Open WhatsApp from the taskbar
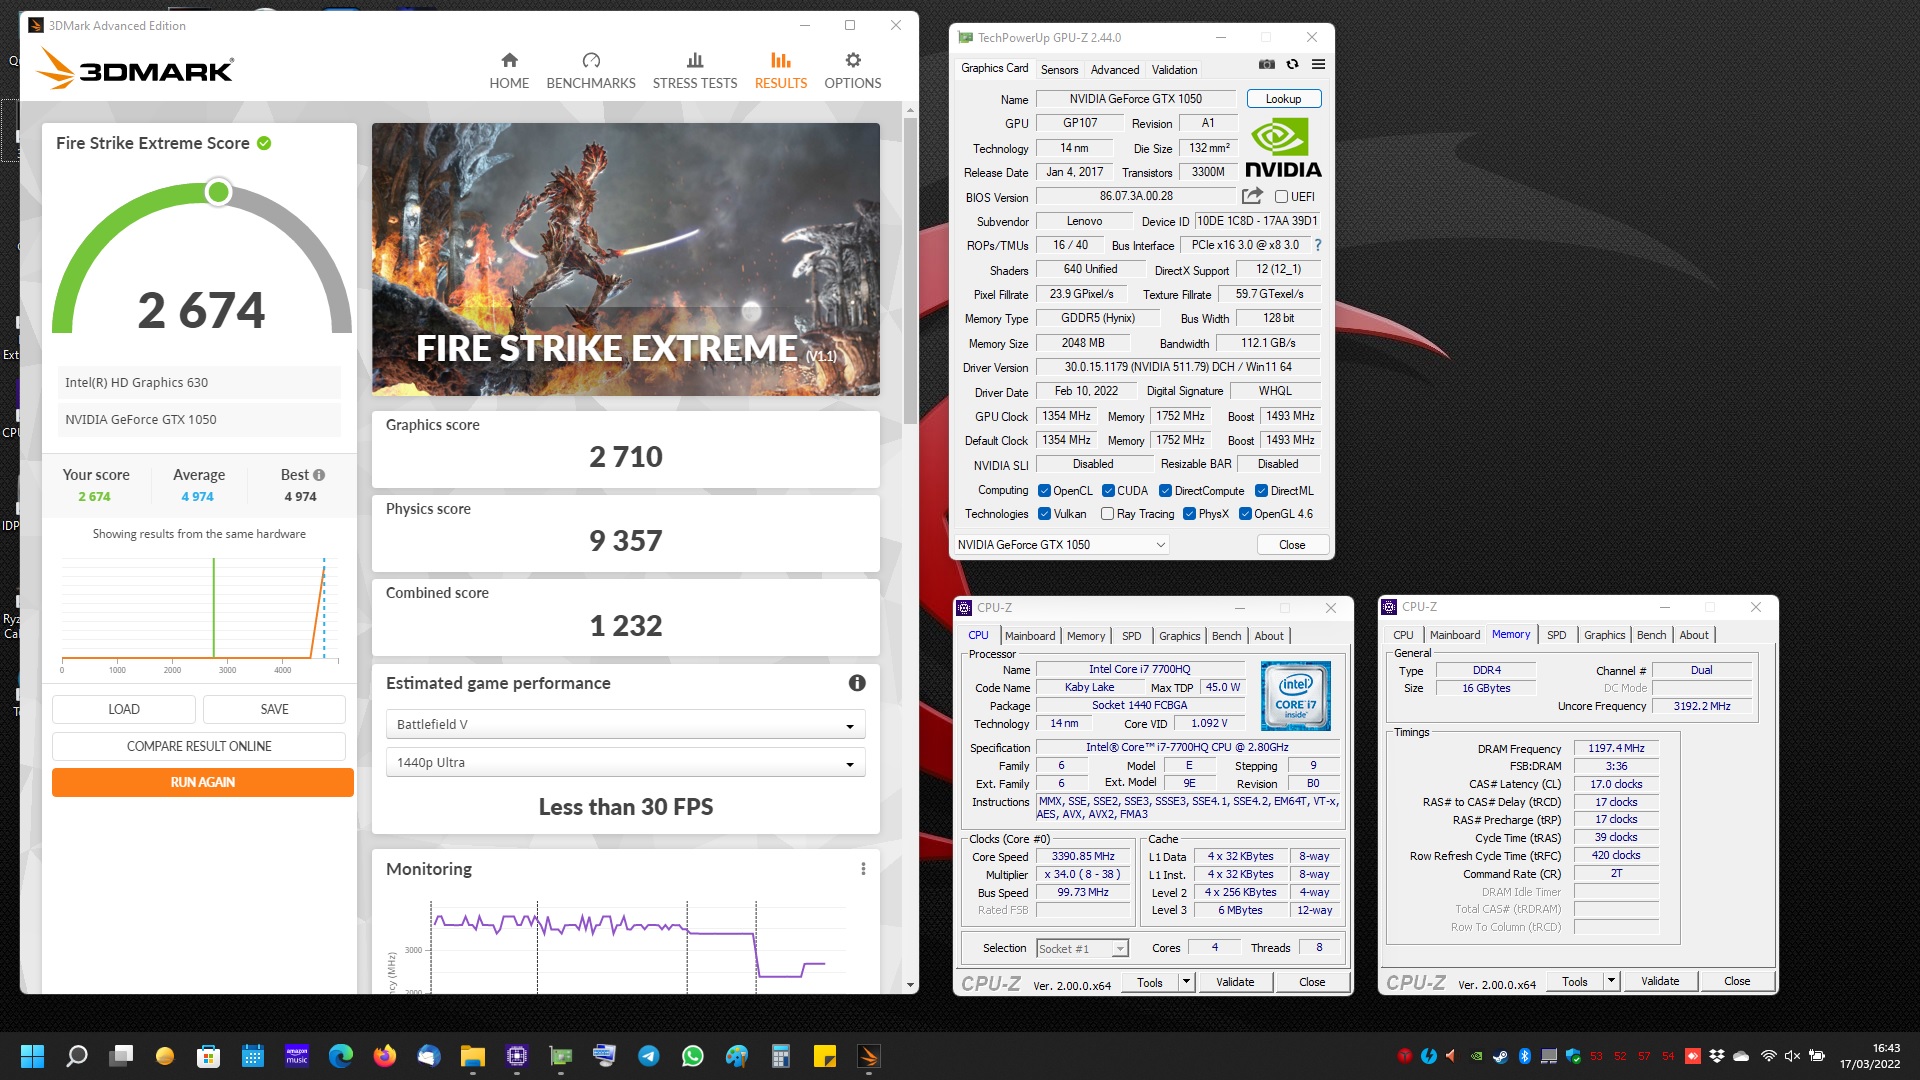This screenshot has height=1080, width=1920. pyautogui.click(x=693, y=1056)
